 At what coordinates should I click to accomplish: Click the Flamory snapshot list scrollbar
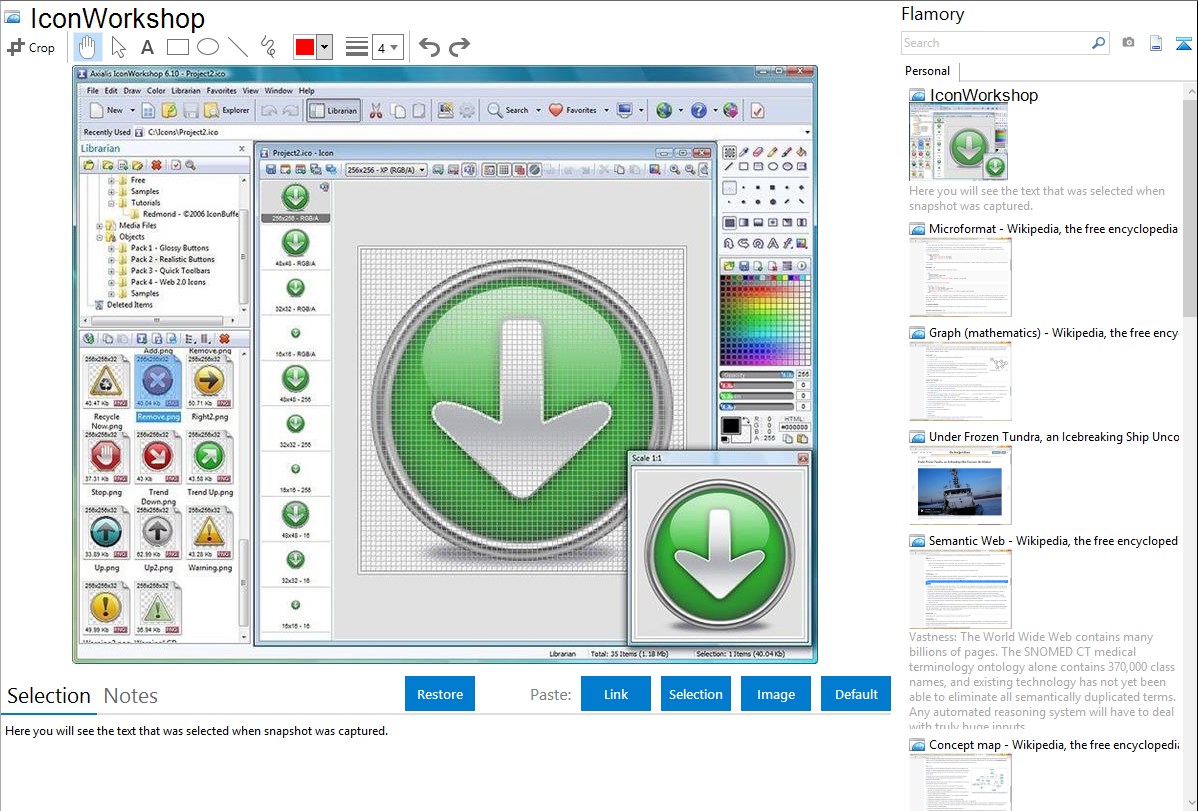pyautogui.click(x=1190, y=208)
